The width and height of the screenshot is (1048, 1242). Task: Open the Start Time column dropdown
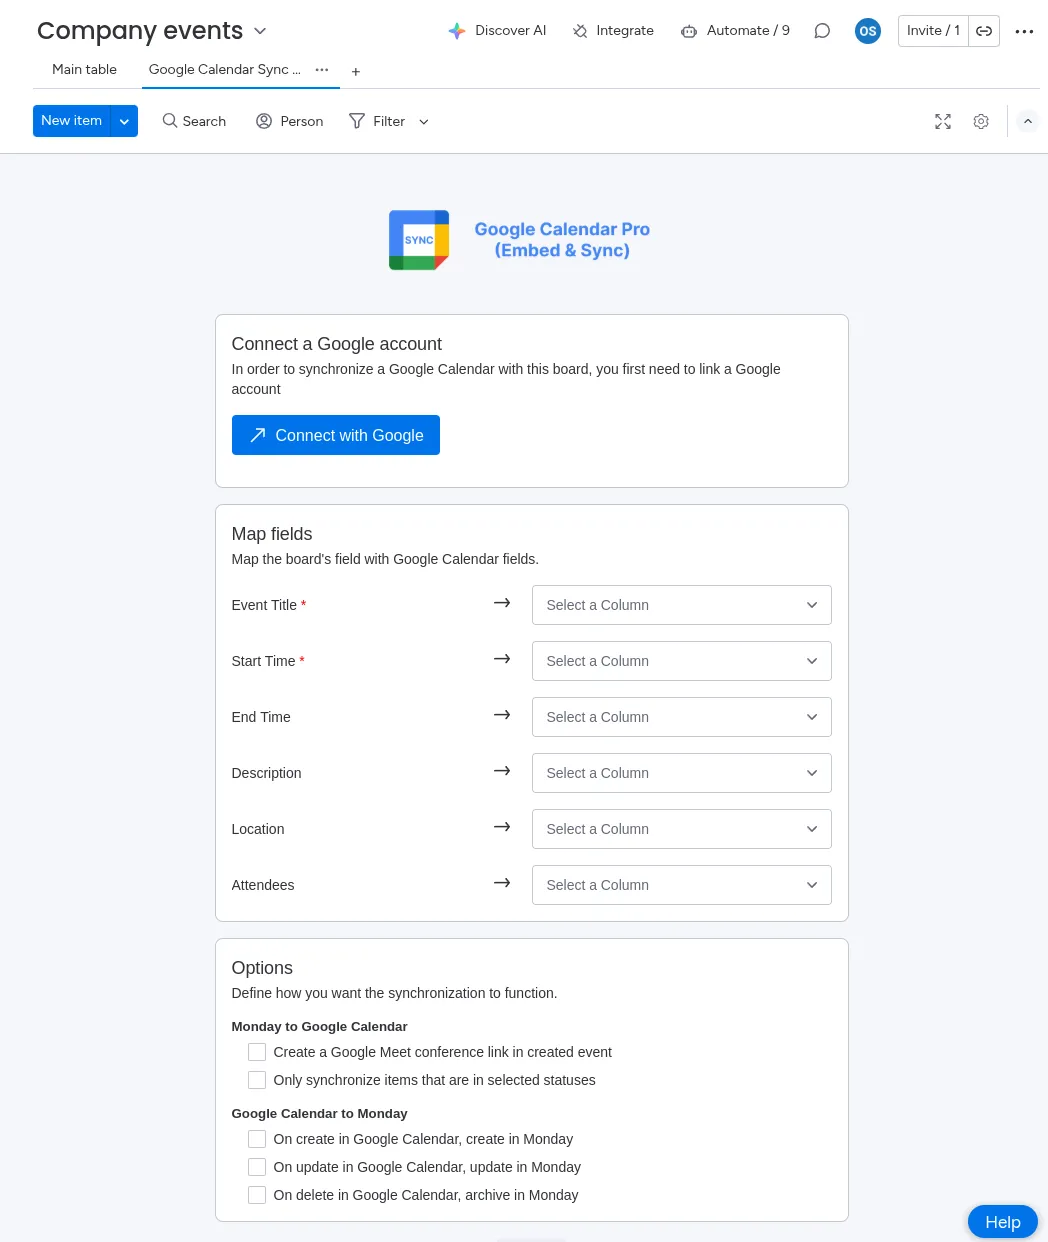click(x=682, y=661)
